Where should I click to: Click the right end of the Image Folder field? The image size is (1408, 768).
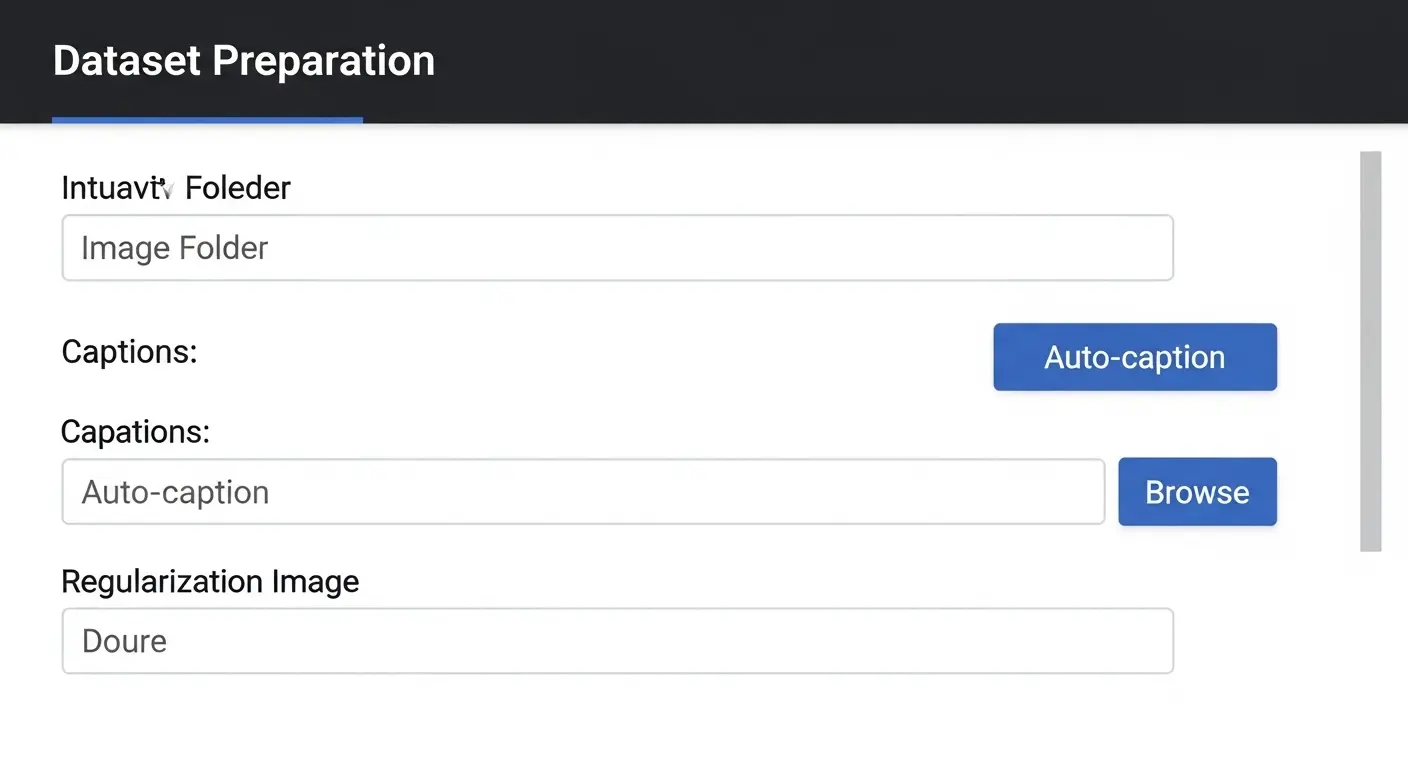pyautogui.click(x=1140, y=248)
